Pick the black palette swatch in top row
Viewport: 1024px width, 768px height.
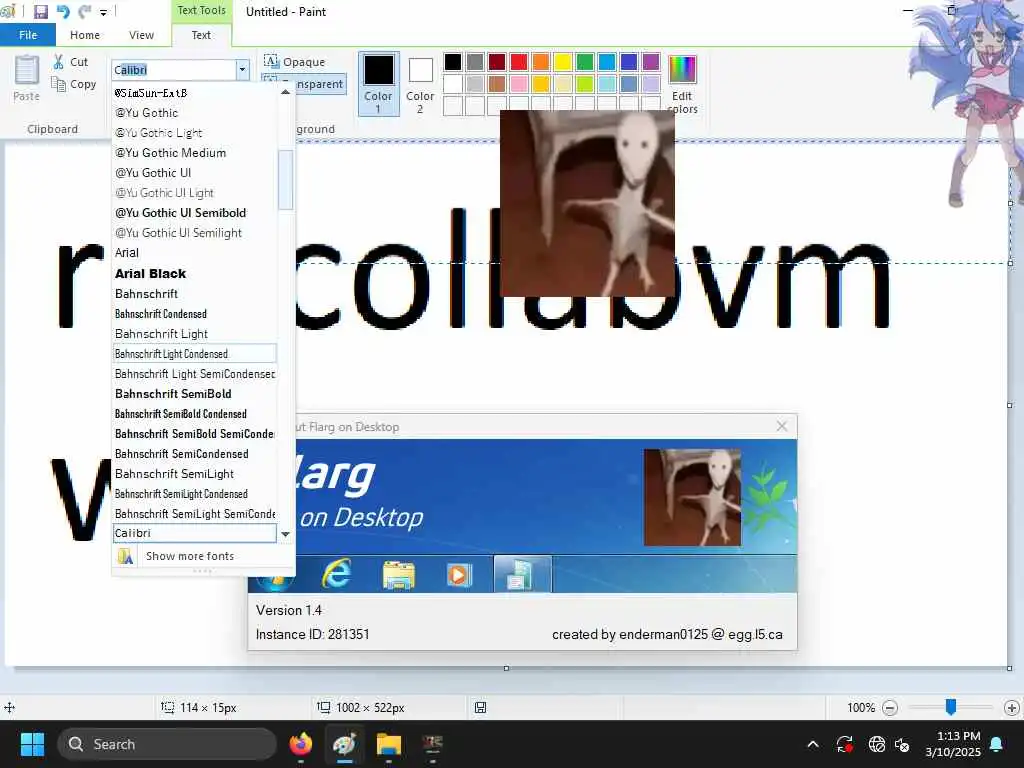pos(453,62)
